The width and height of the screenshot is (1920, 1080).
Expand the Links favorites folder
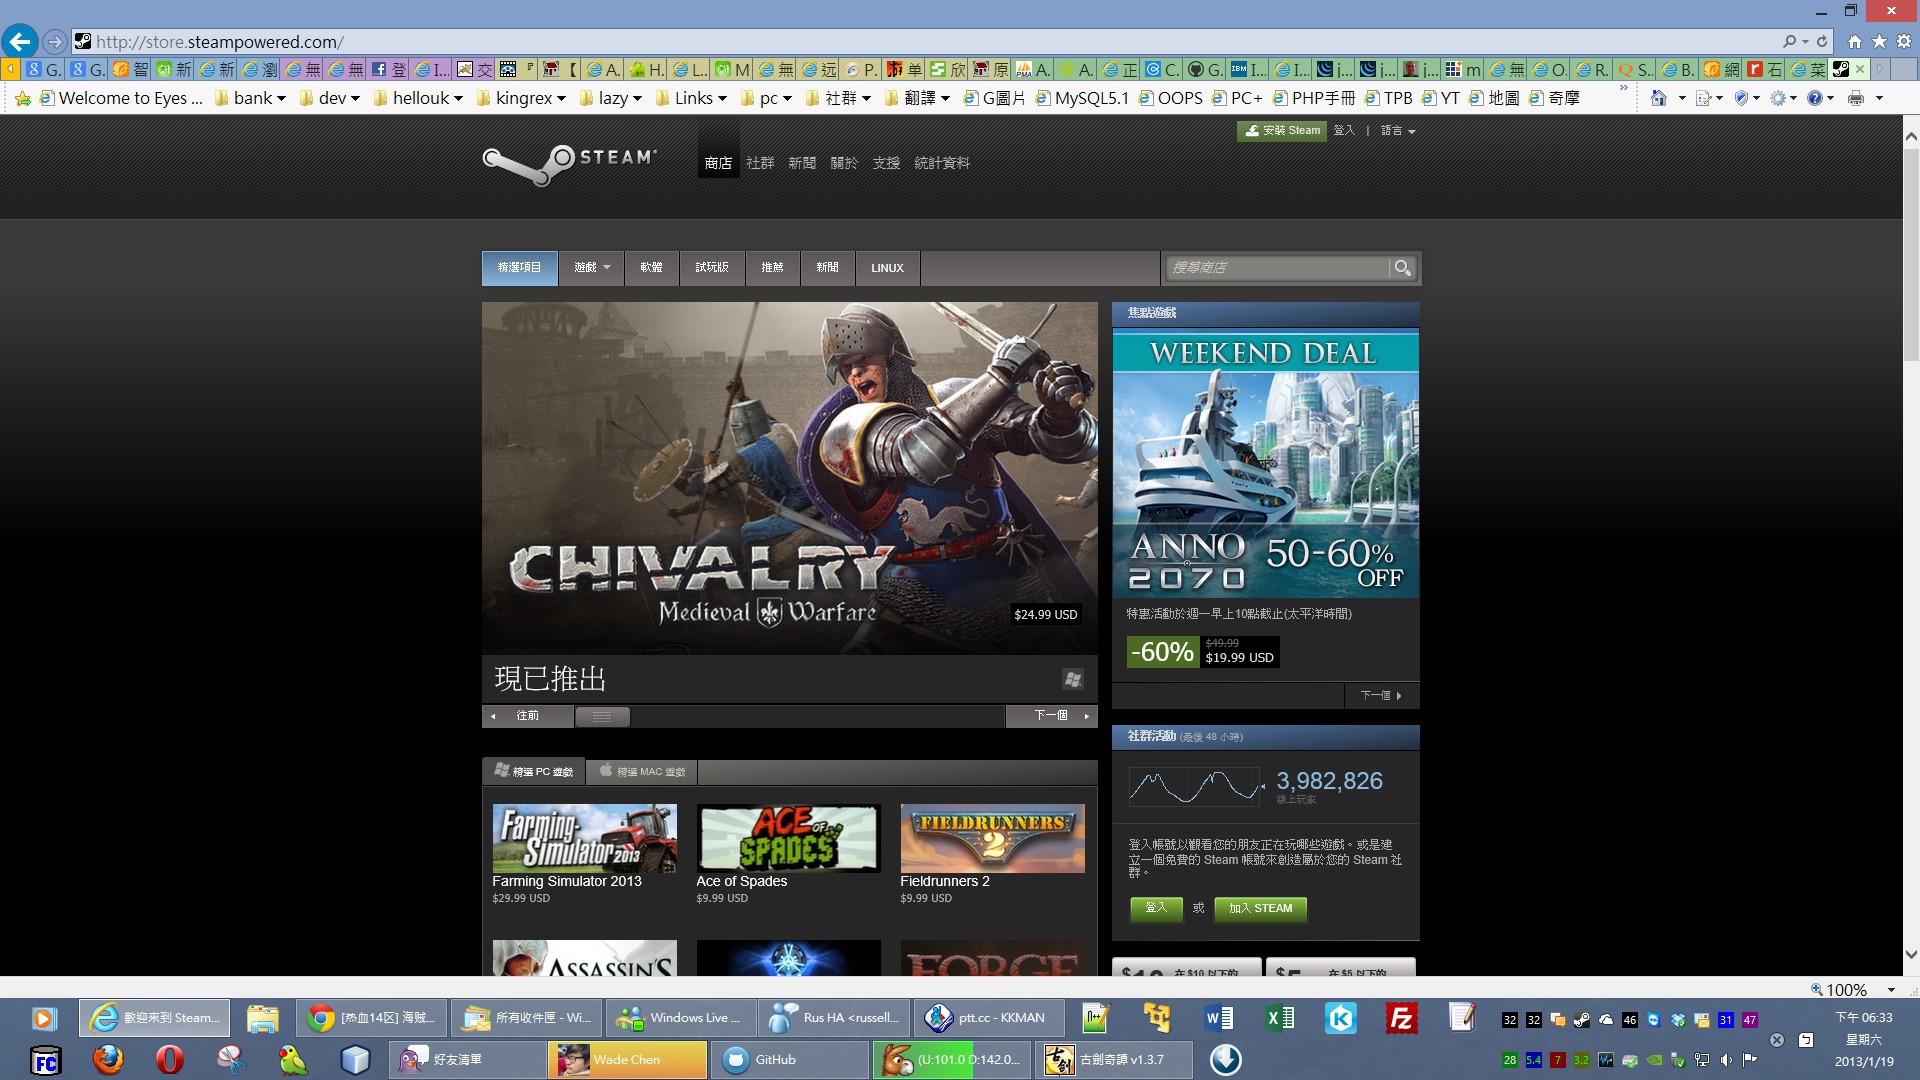690,98
